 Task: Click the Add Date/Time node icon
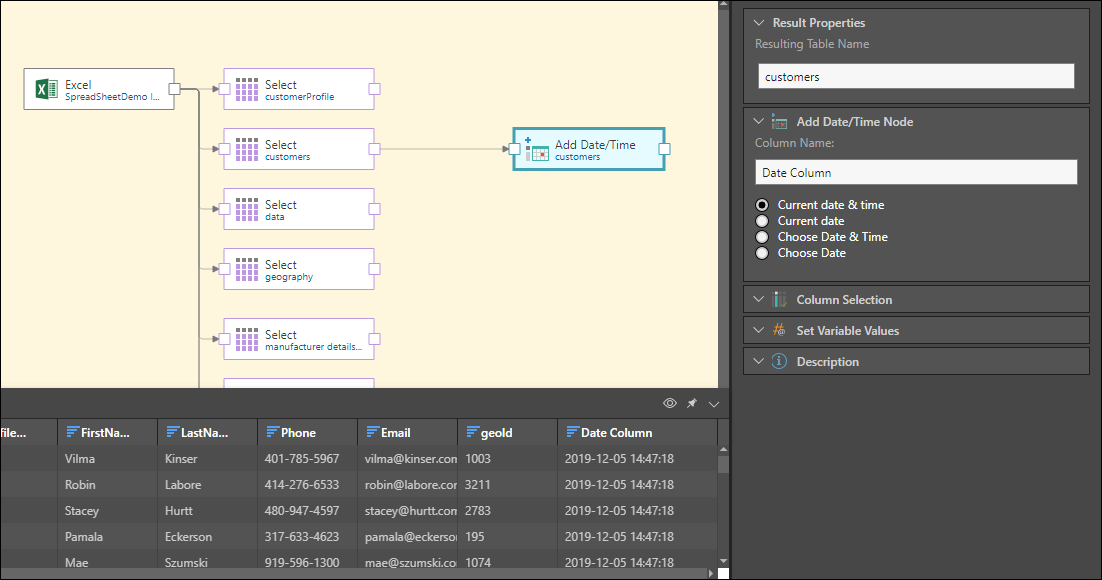[x=537, y=149]
